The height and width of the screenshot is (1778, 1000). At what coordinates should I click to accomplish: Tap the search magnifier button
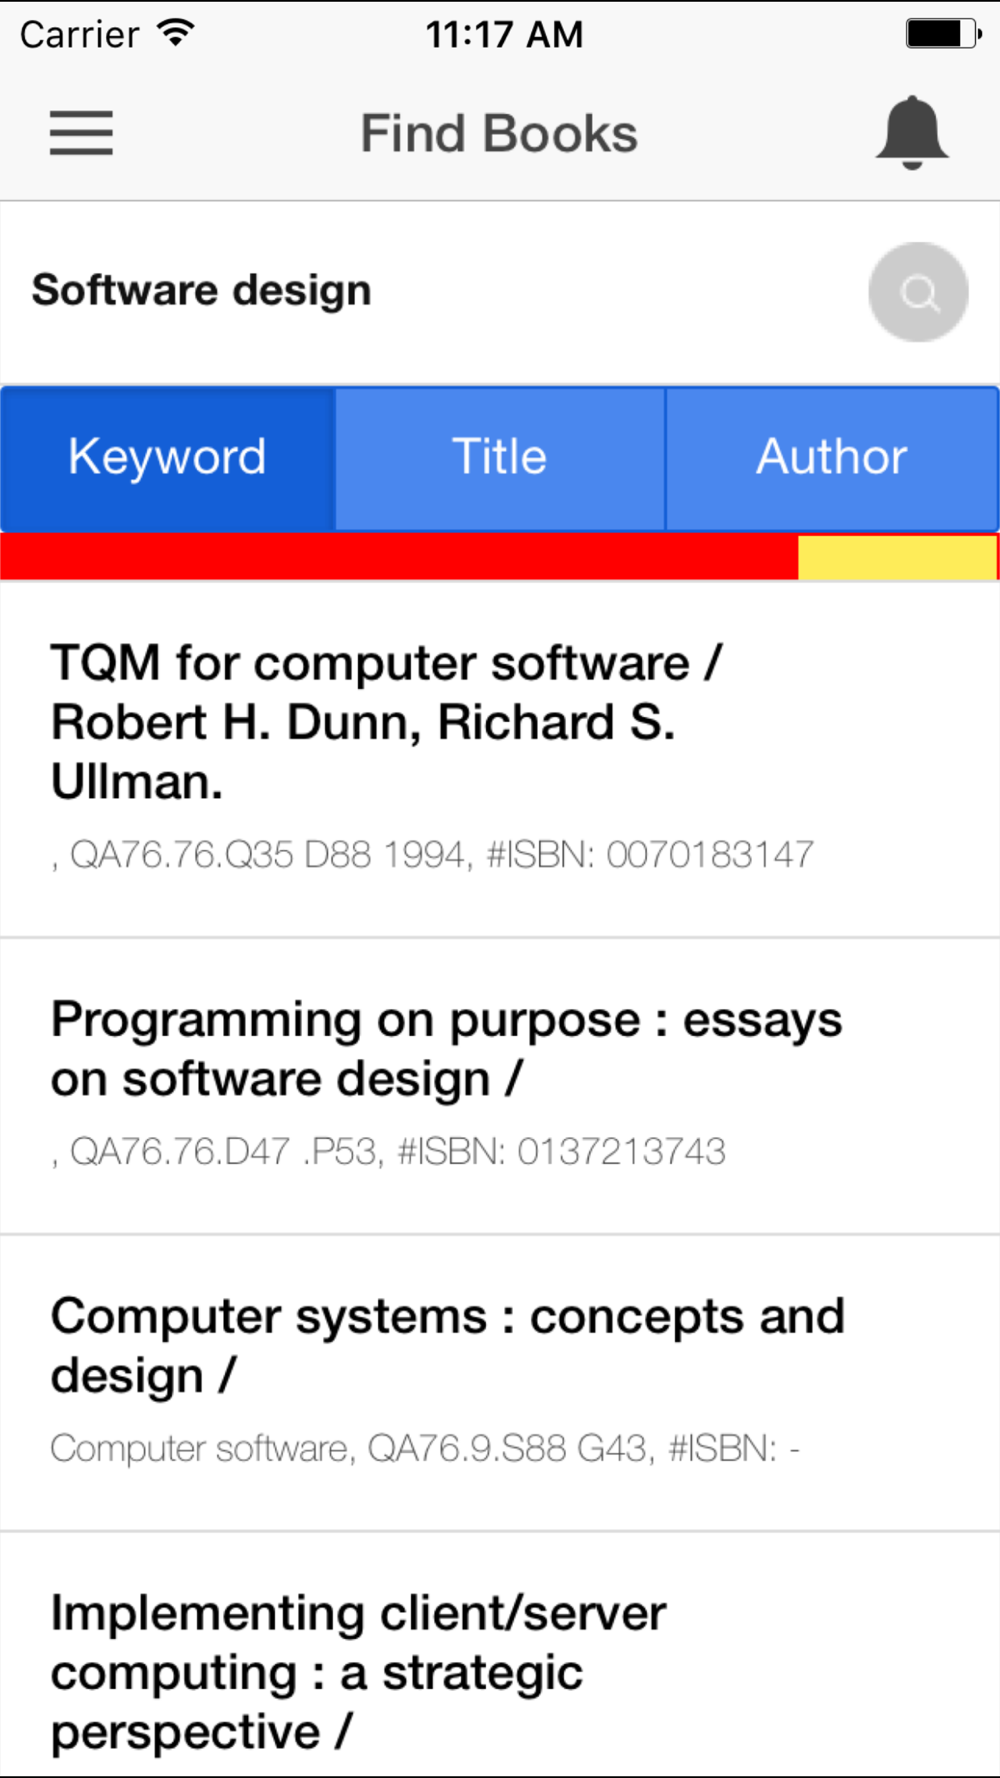point(918,292)
